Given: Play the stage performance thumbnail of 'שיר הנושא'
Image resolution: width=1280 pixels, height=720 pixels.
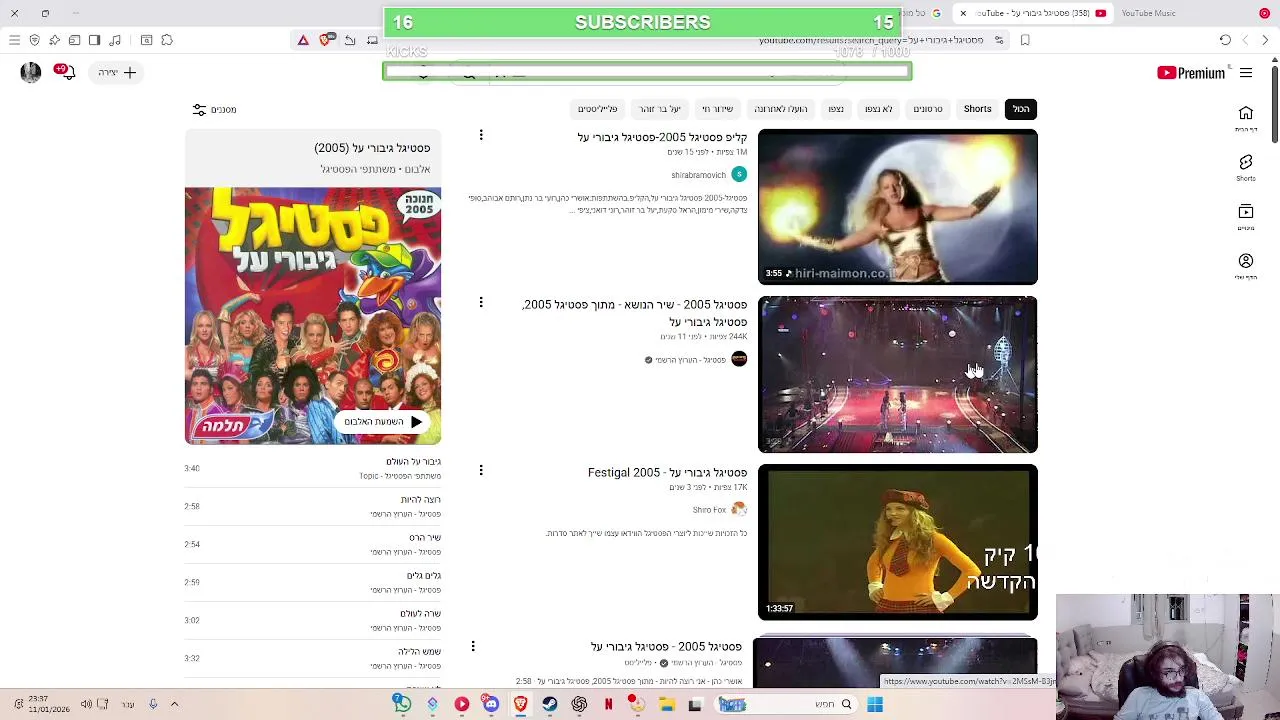Looking at the screenshot, I should click(x=897, y=375).
